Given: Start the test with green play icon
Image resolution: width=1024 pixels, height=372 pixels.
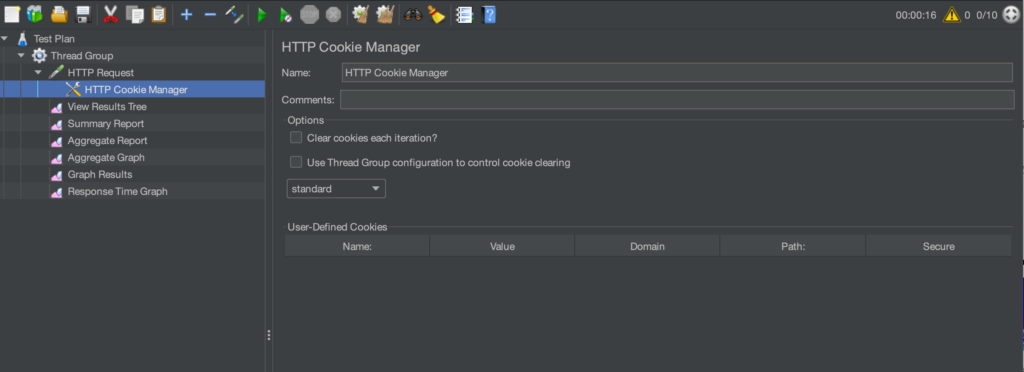Looking at the screenshot, I should [262, 14].
